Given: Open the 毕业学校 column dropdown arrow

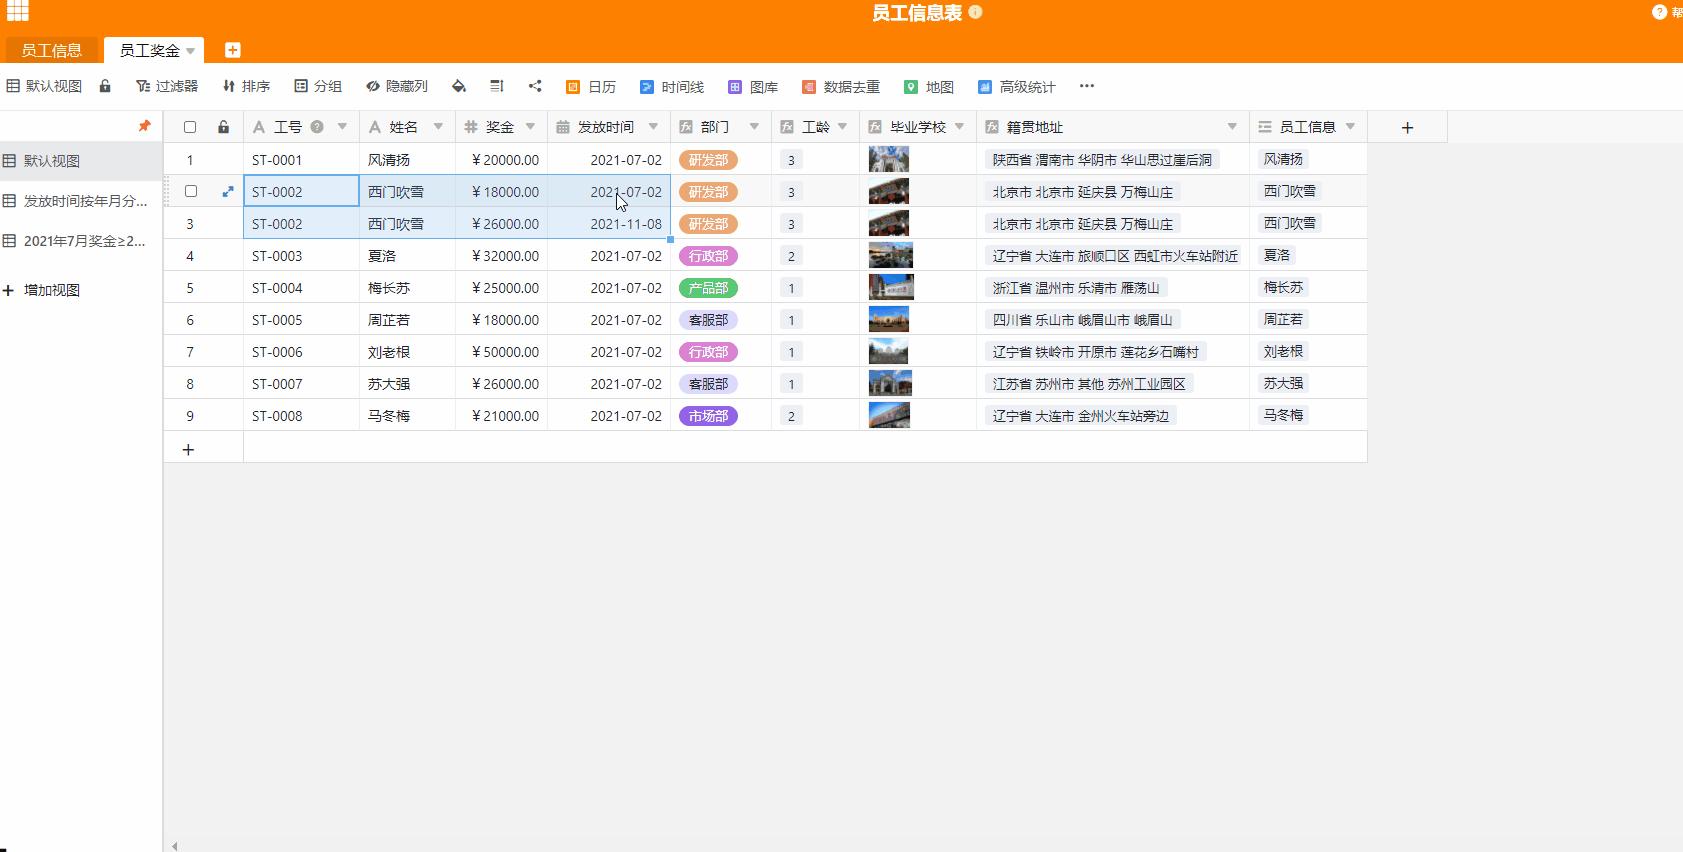Looking at the screenshot, I should point(959,127).
